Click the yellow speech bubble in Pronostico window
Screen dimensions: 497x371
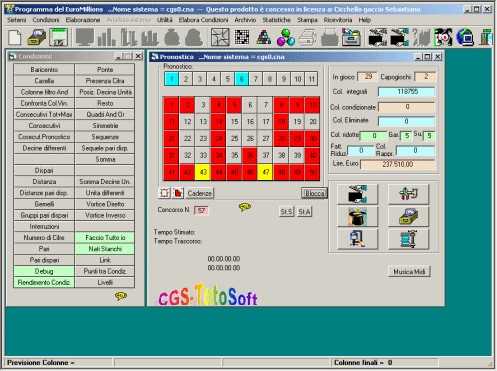[x=245, y=207]
